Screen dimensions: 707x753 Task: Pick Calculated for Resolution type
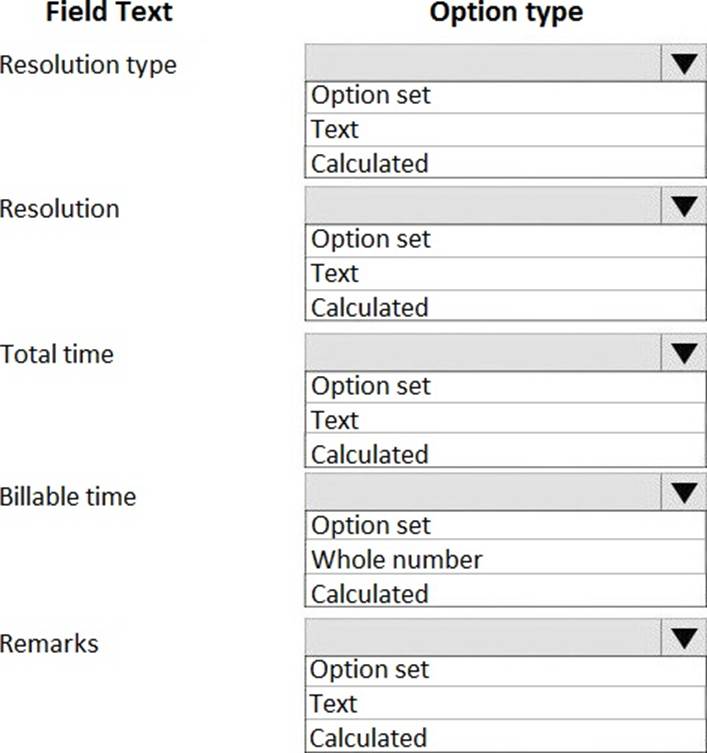(x=505, y=163)
